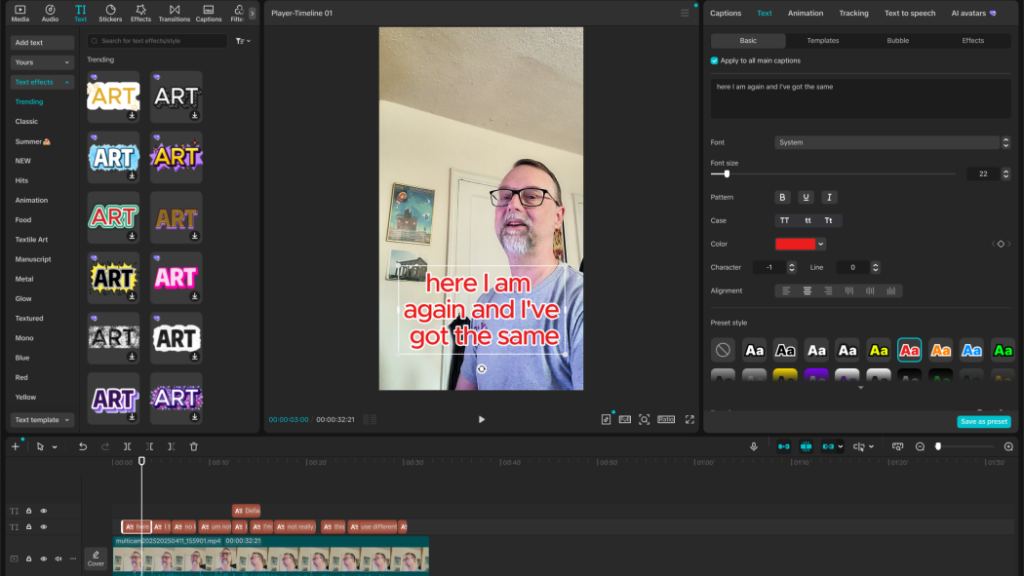1024x576 pixels.
Task: Click the Font size slider handle
Action: (727, 174)
